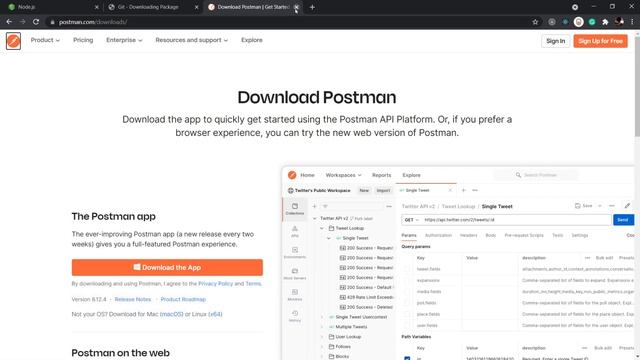The height and width of the screenshot is (360, 640).
Task: Reload the page with the refresh icon
Action: (x=36, y=22)
